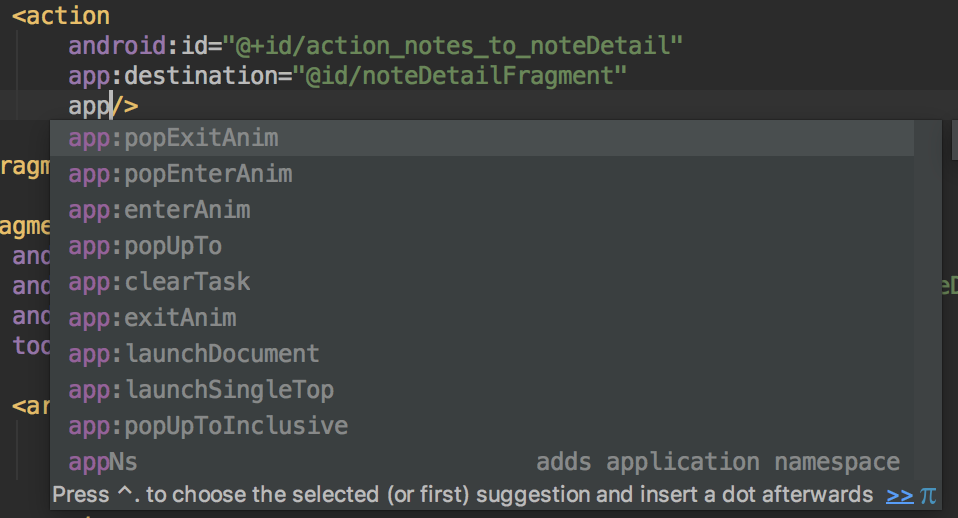Place cursor in android:id attribute value

(452, 46)
